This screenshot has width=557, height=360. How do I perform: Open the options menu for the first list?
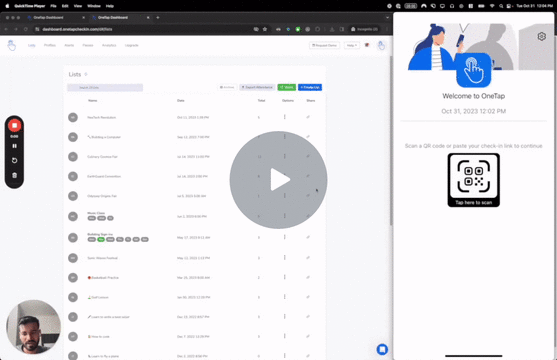[285, 117]
